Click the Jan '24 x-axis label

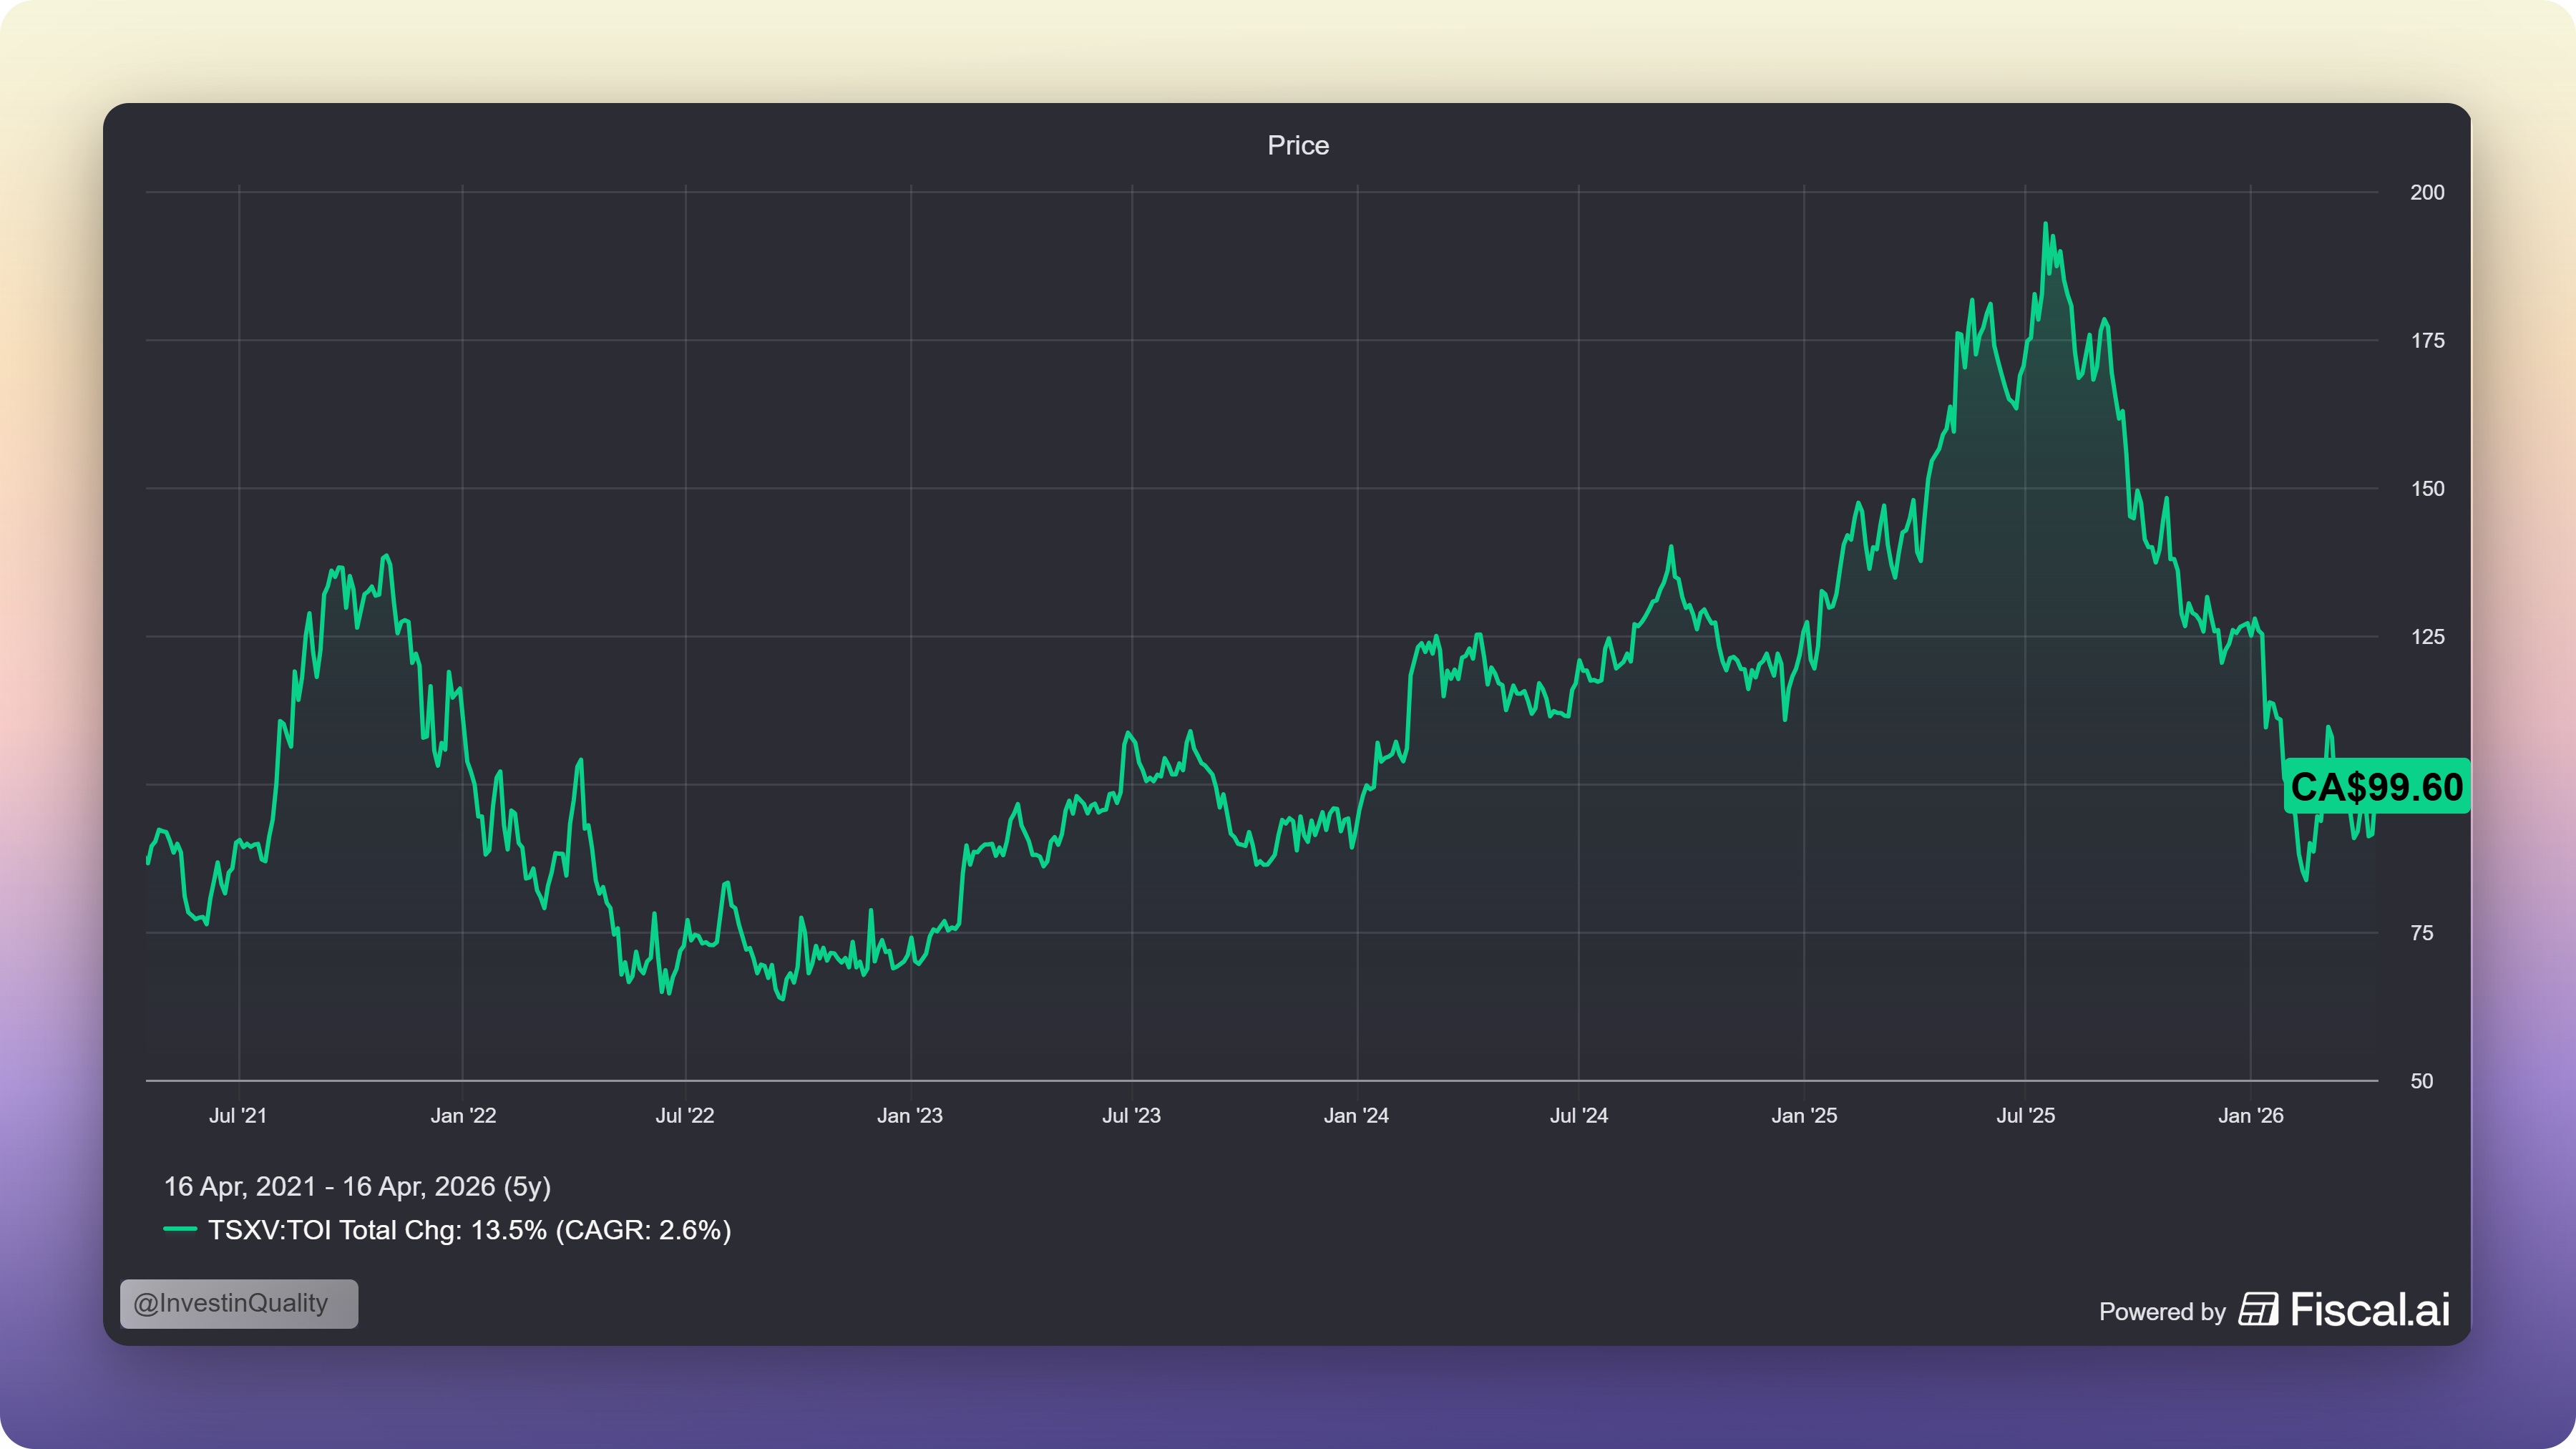1356,1115
